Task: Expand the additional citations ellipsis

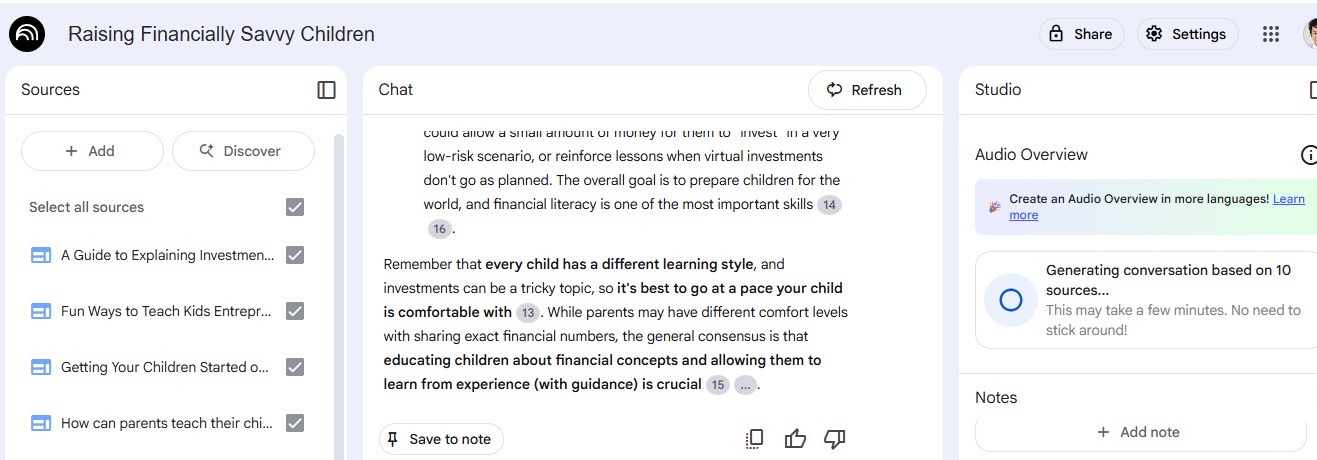Action: [x=745, y=385]
